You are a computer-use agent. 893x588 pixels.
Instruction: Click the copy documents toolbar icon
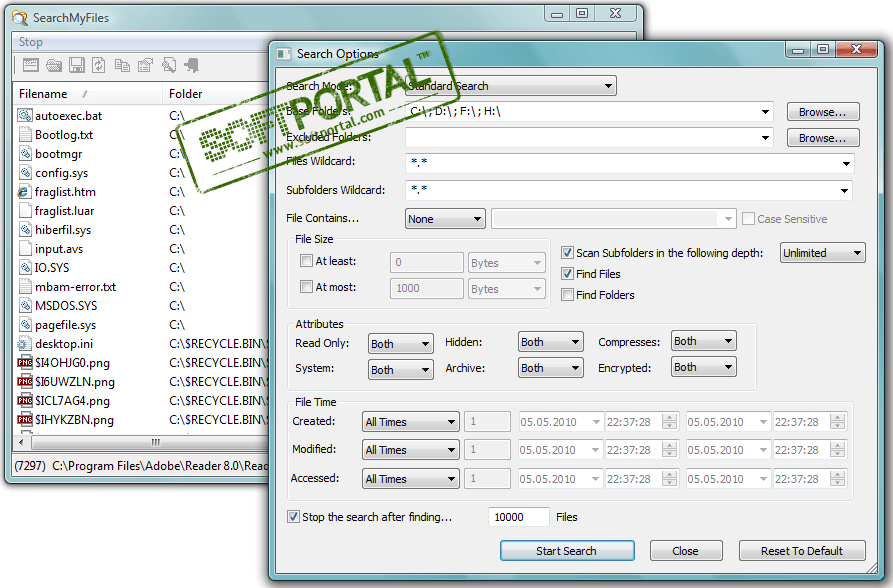122,65
